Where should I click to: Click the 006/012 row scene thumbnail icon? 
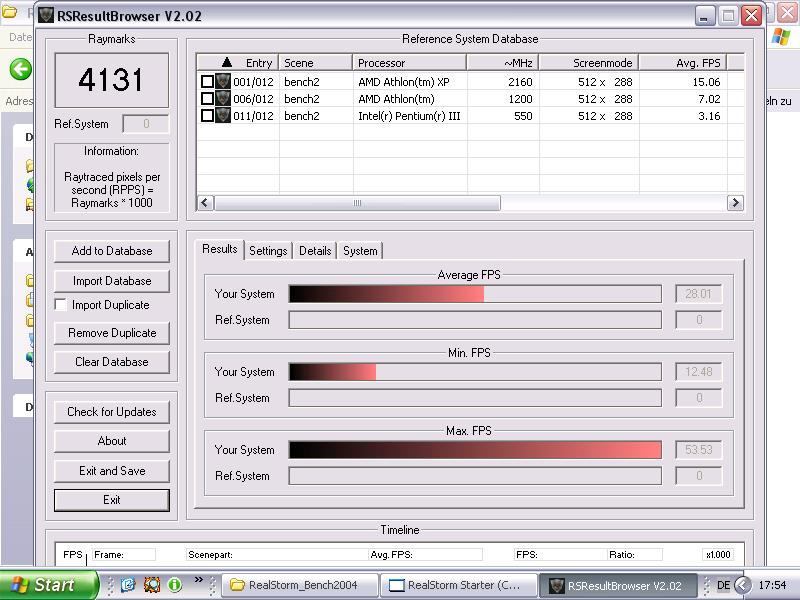pos(223,98)
